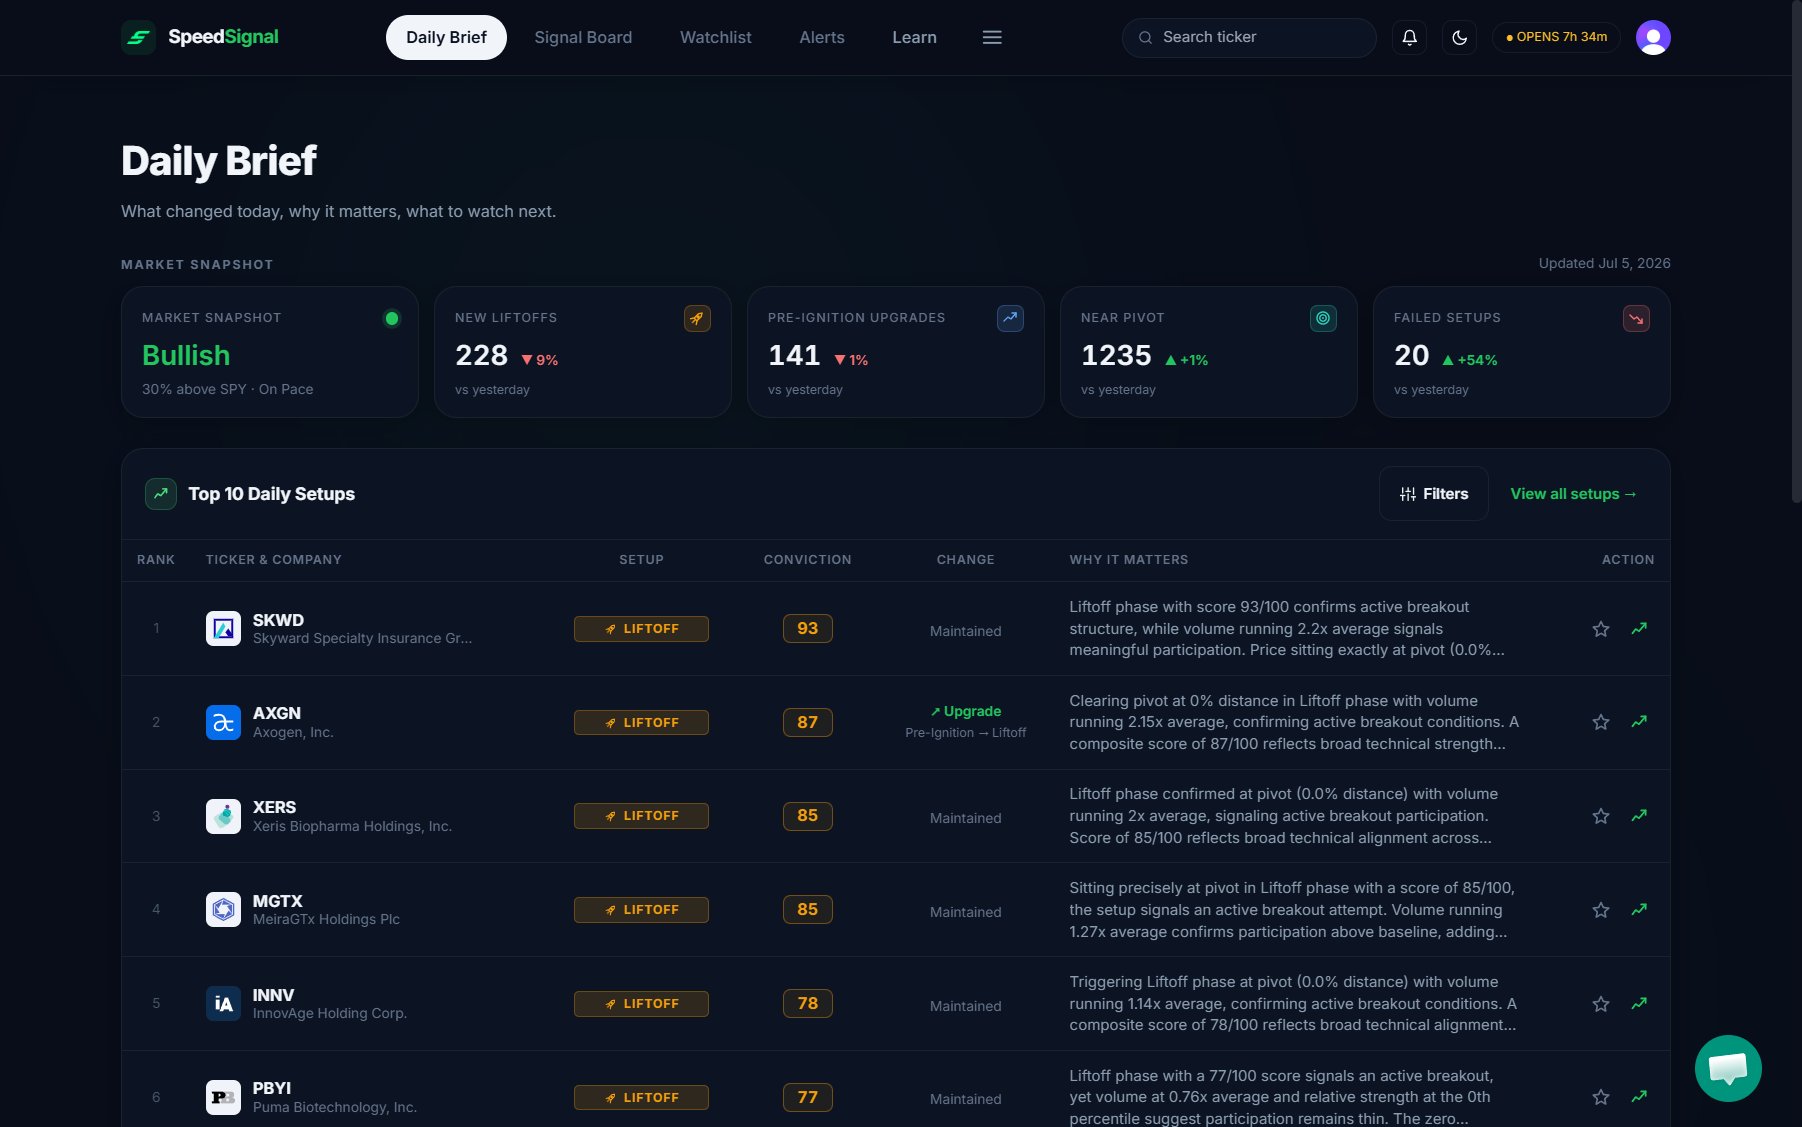Screen dimensions: 1802x1127
Task: Click SKWD ticker name
Action: [278, 620]
